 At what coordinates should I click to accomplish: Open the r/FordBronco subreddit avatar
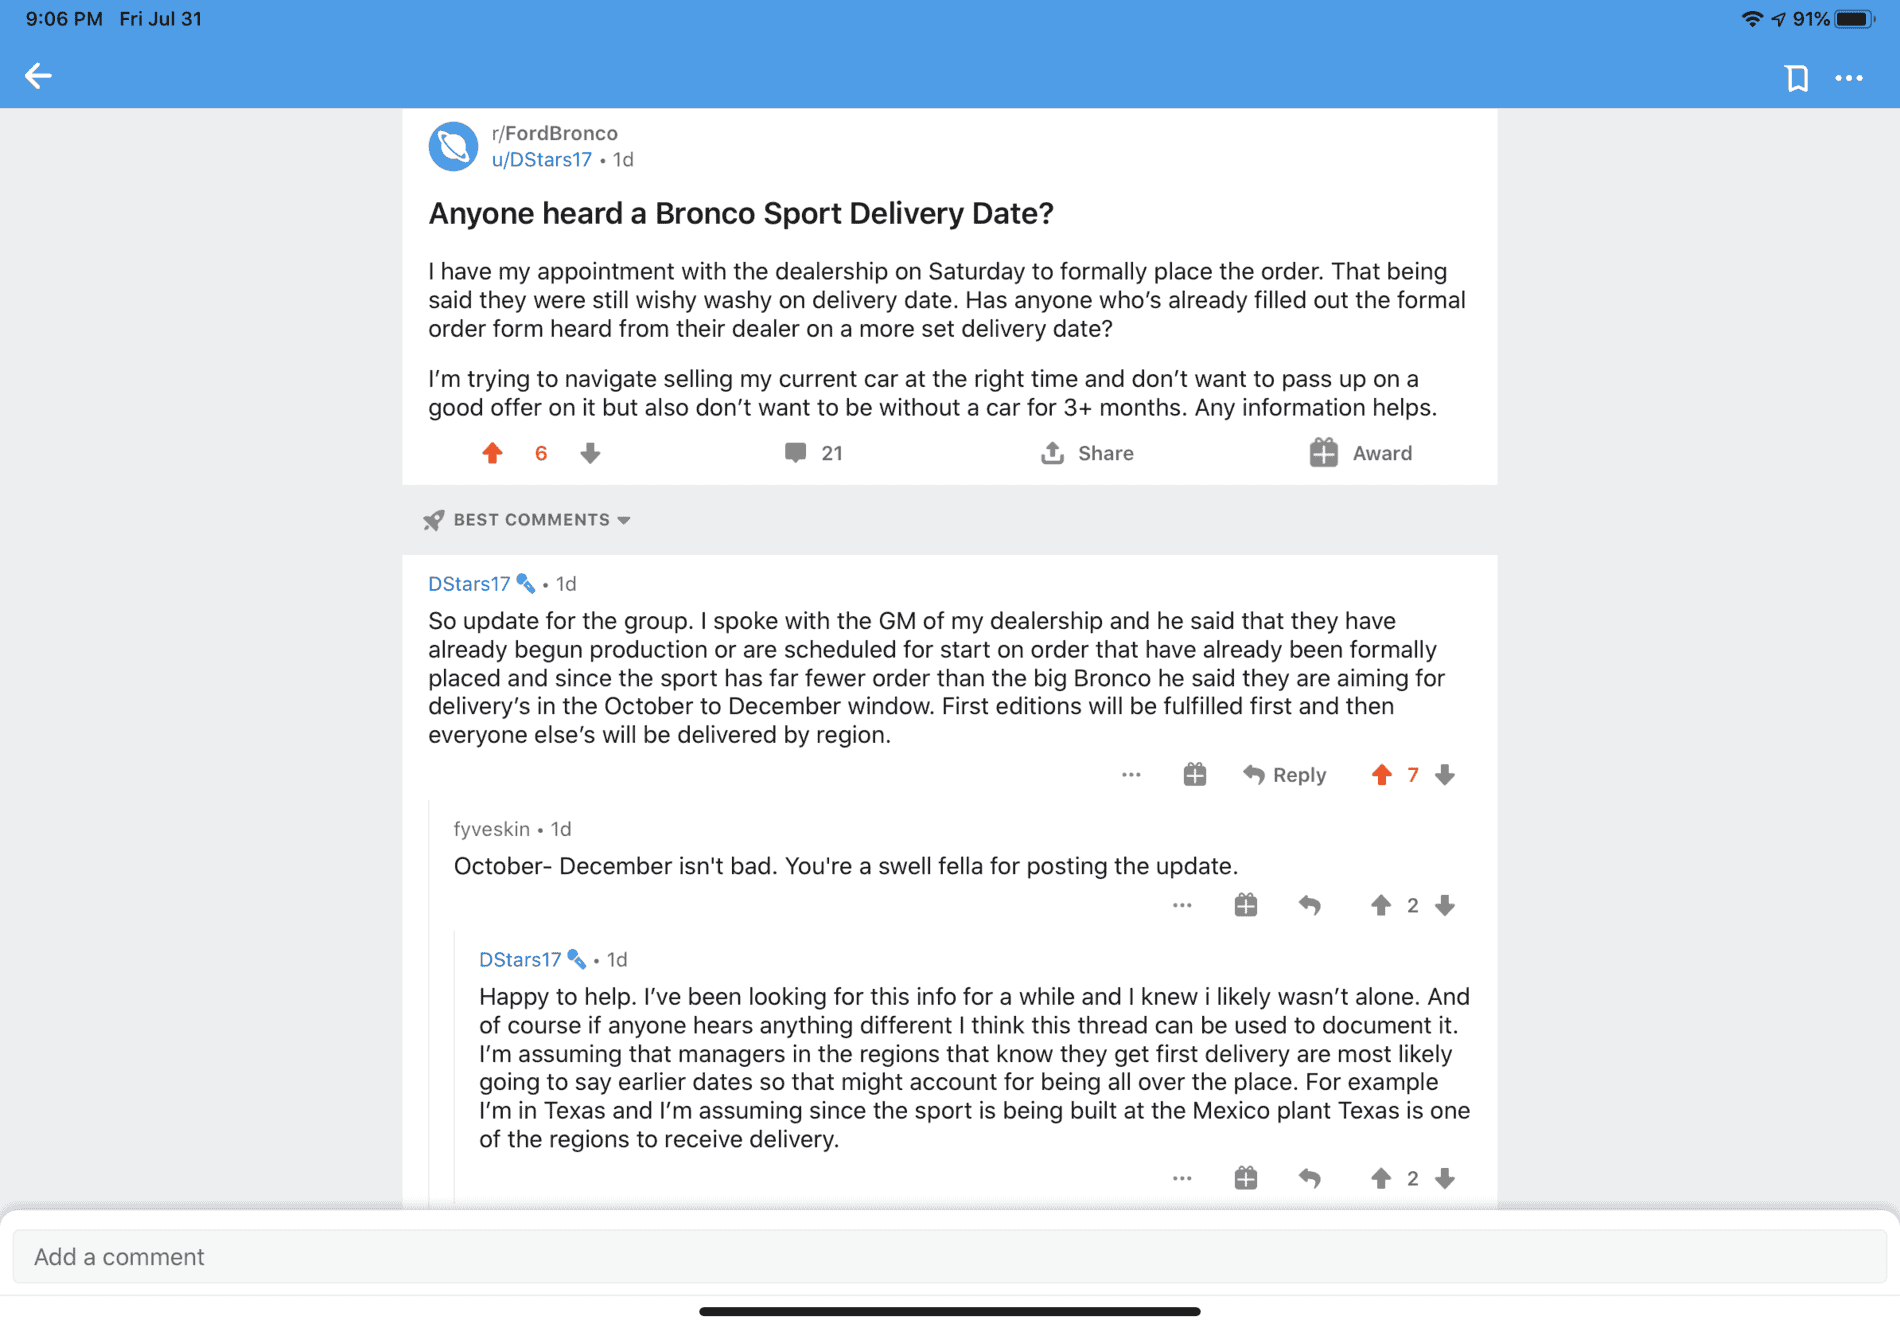click(x=453, y=147)
